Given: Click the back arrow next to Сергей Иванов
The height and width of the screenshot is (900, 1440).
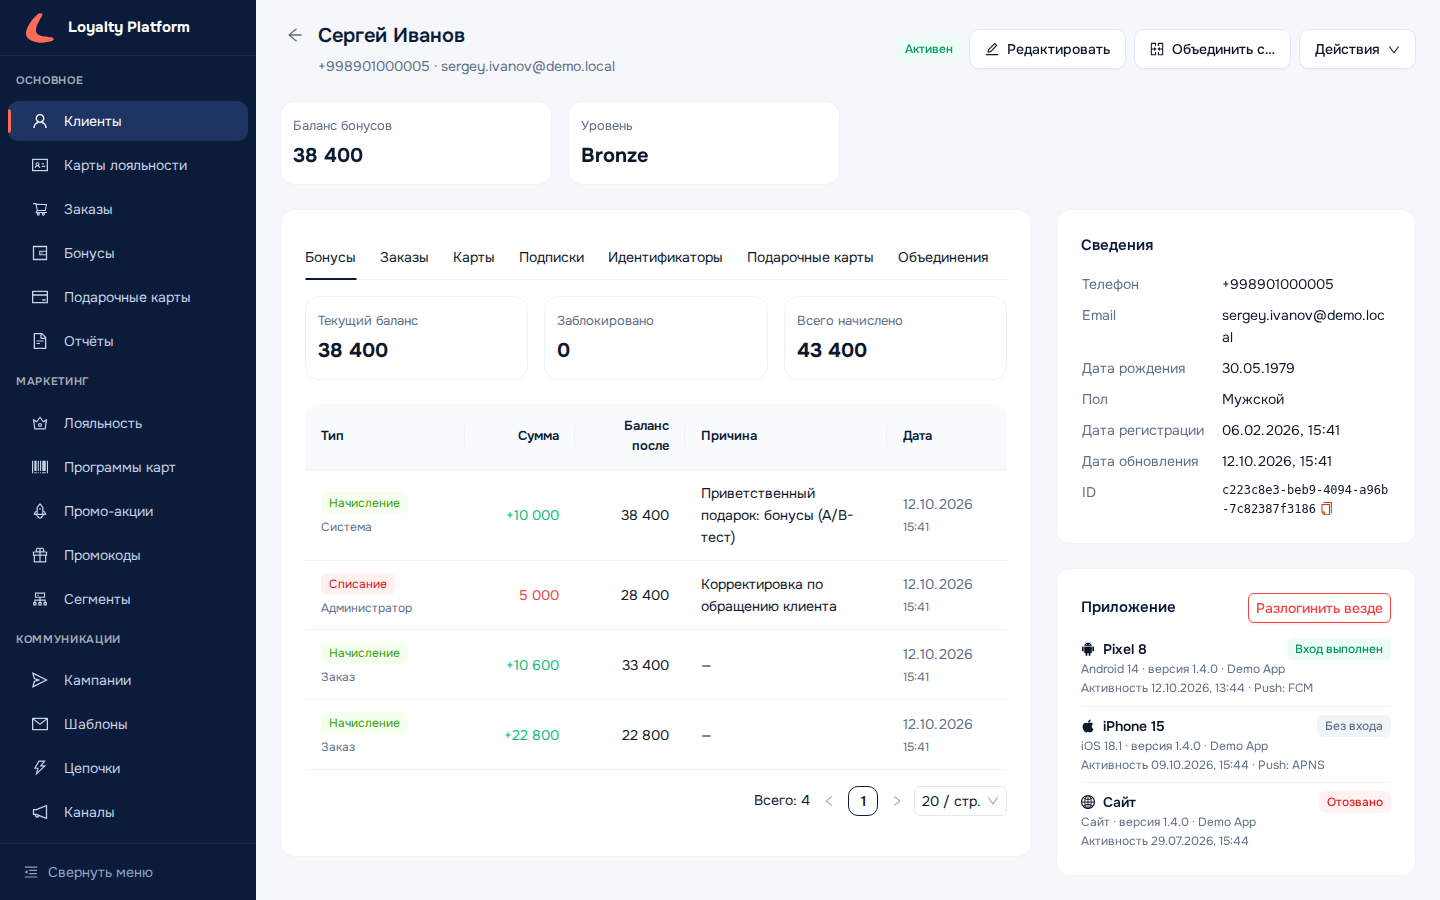Looking at the screenshot, I should (295, 35).
